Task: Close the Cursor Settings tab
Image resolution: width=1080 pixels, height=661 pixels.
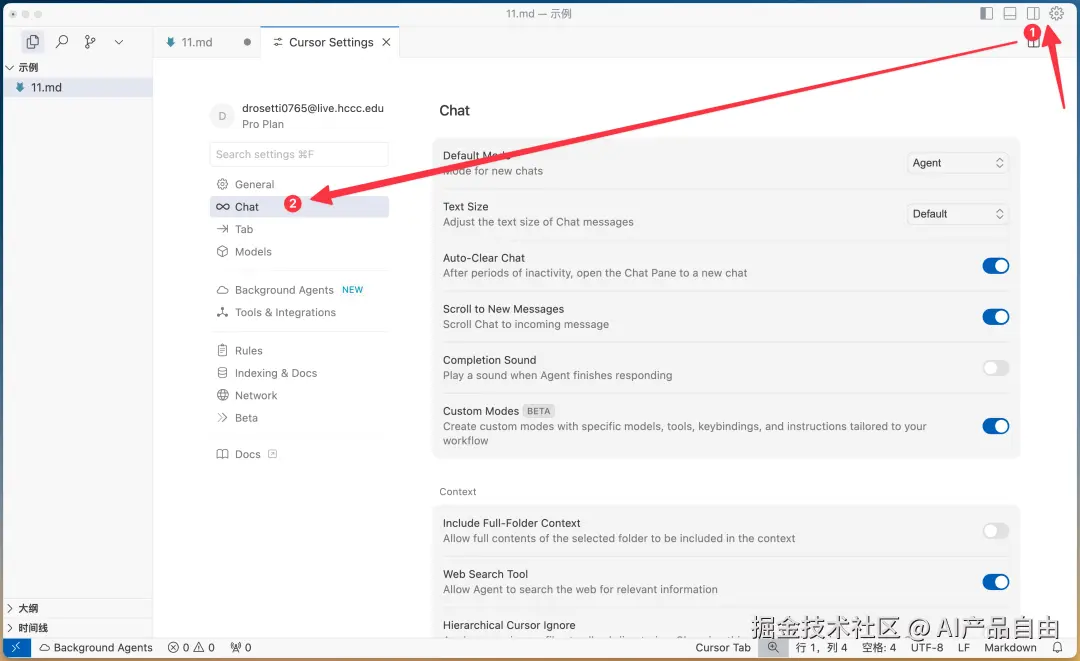Action: pyautogui.click(x=386, y=42)
